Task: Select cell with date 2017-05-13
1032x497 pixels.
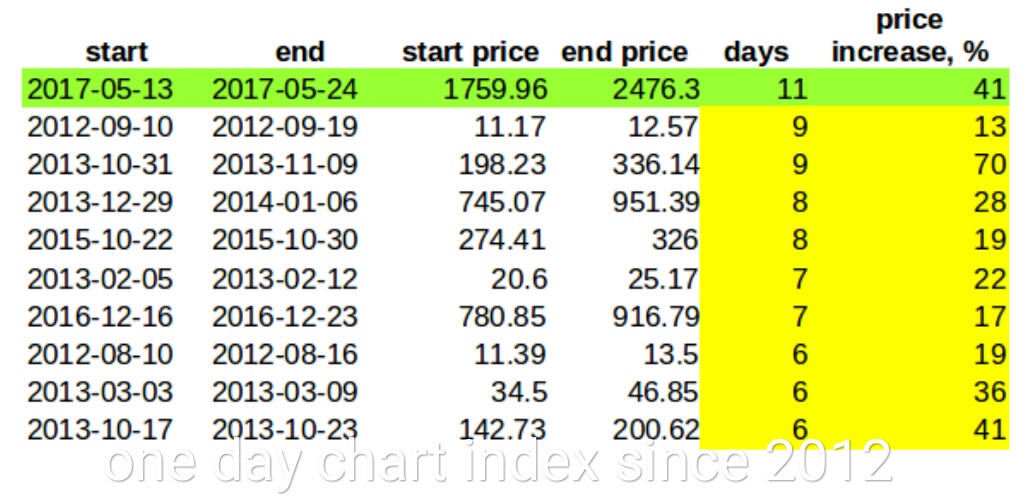Action: click(x=99, y=89)
